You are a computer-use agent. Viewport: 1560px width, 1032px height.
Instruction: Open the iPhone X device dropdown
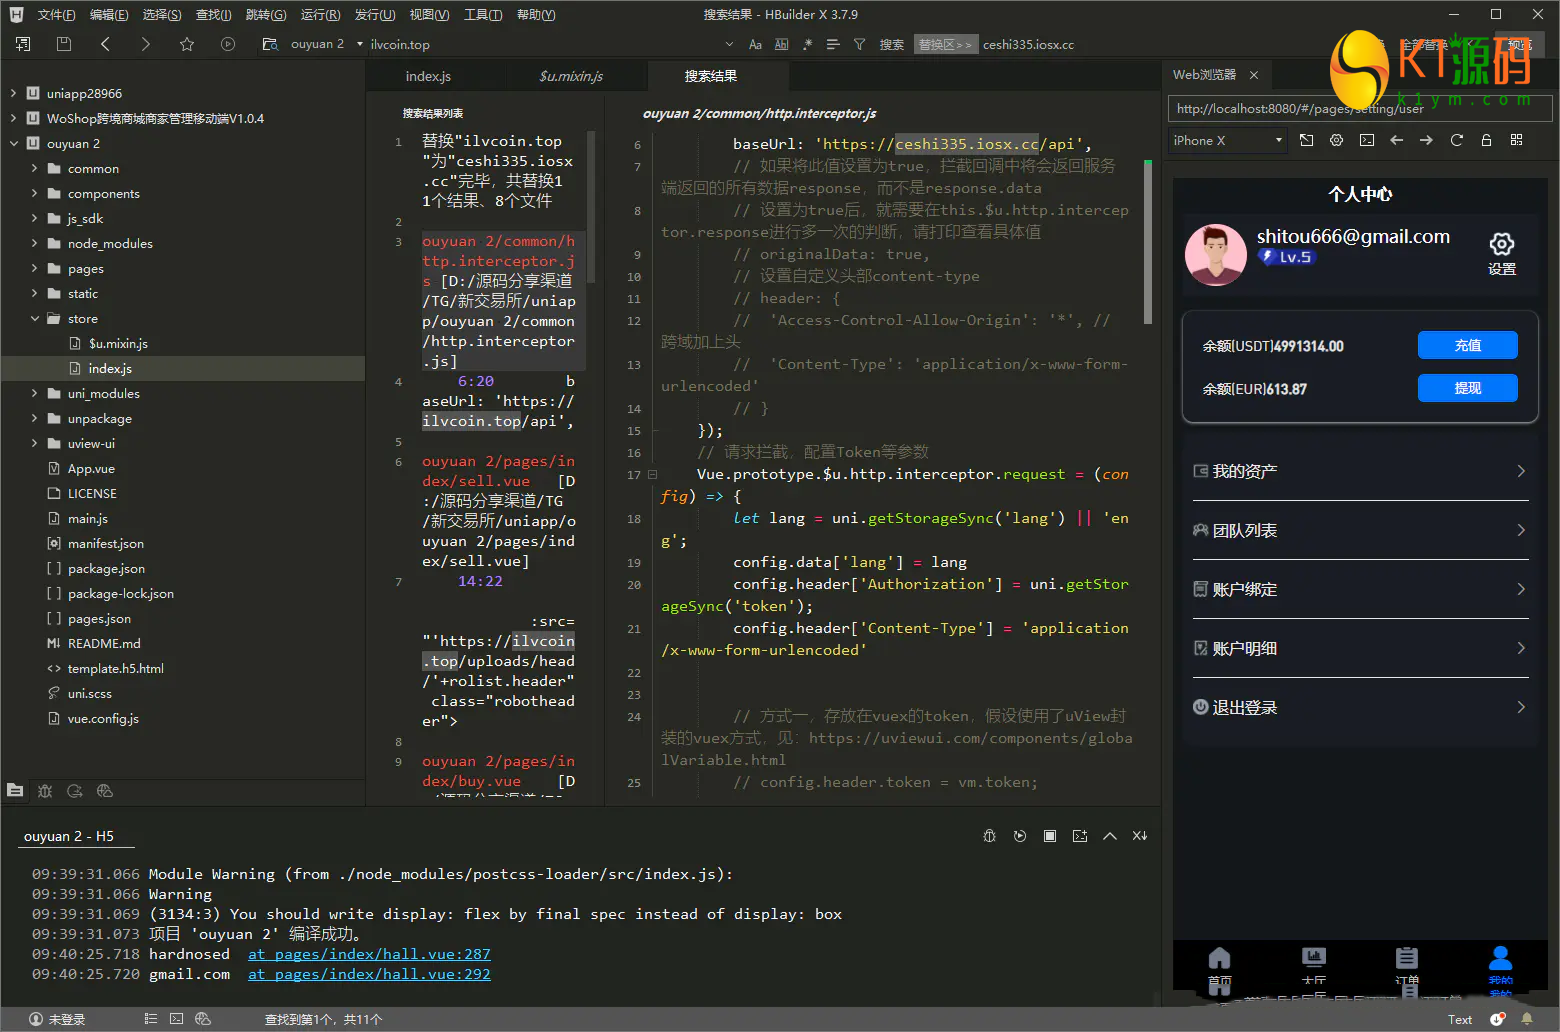tap(1227, 141)
